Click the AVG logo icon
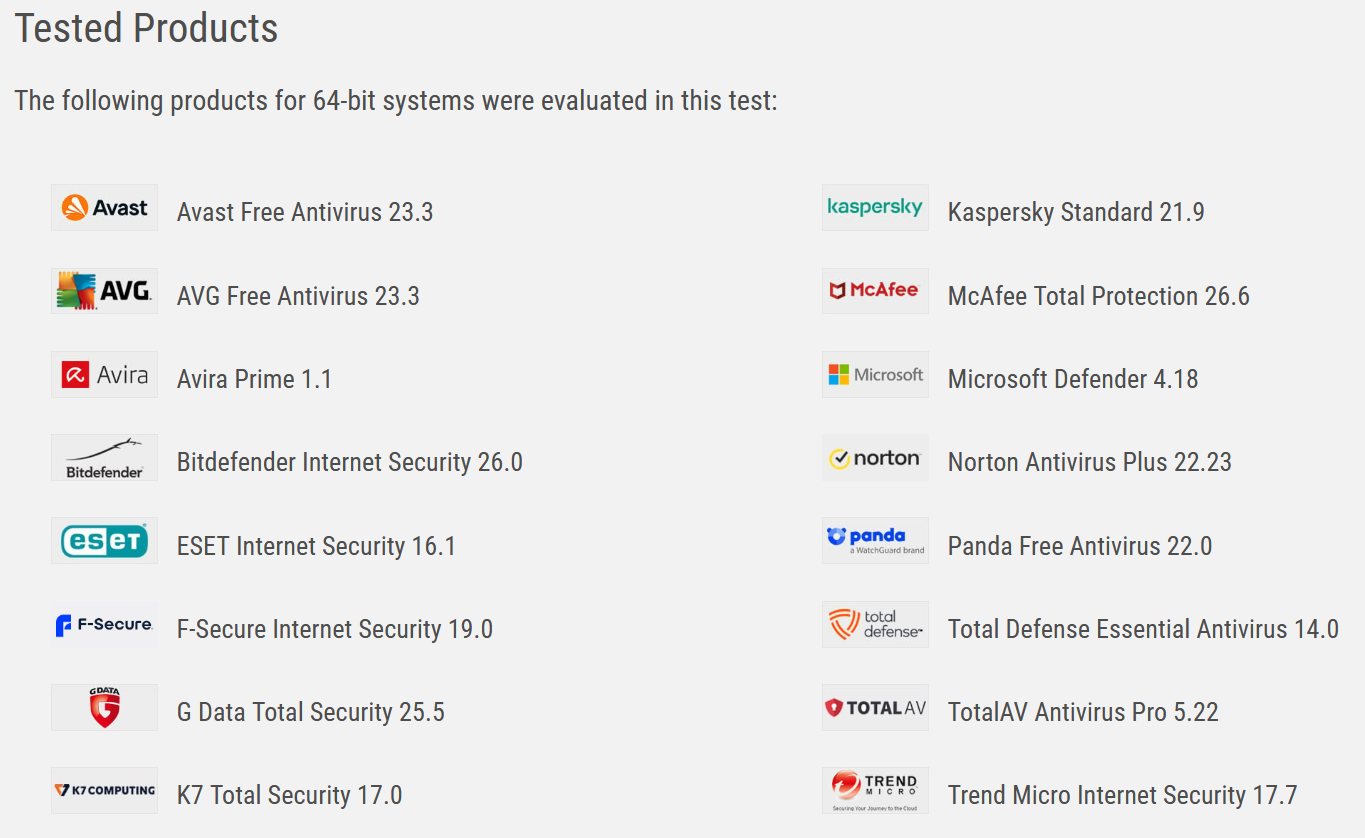Screen dimensions: 1365x838 tap(104, 291)
